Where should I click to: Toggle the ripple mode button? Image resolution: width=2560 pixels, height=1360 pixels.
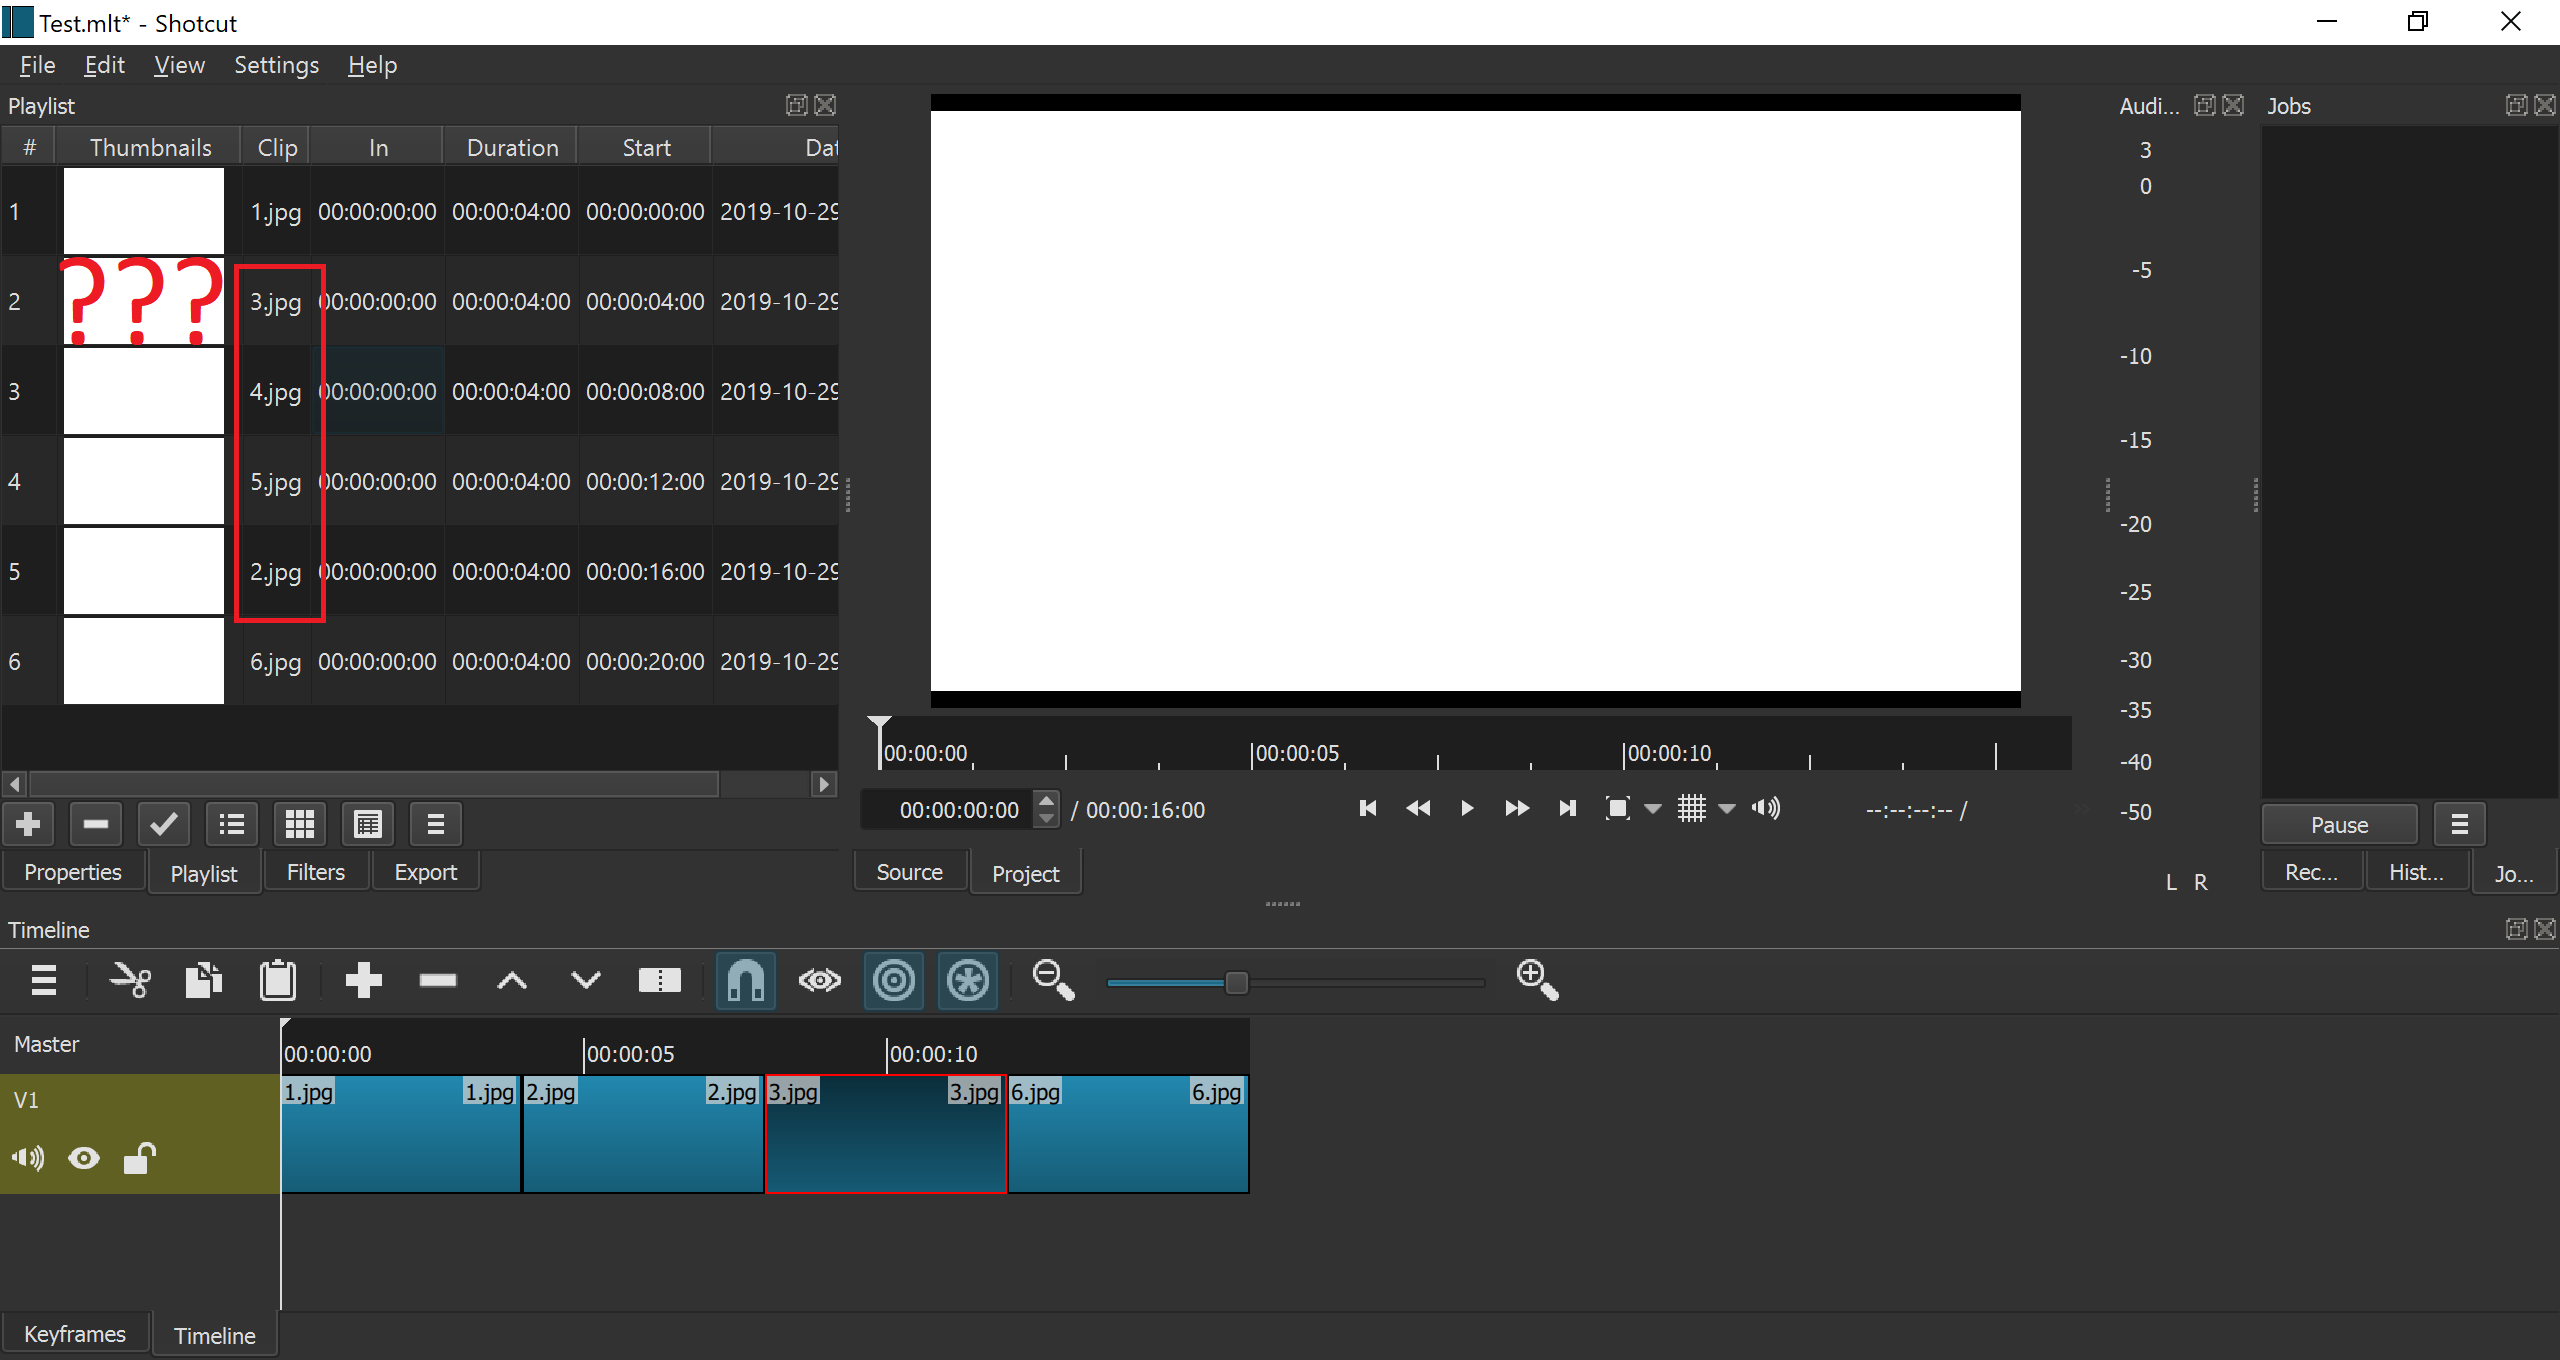click(894, 981)
